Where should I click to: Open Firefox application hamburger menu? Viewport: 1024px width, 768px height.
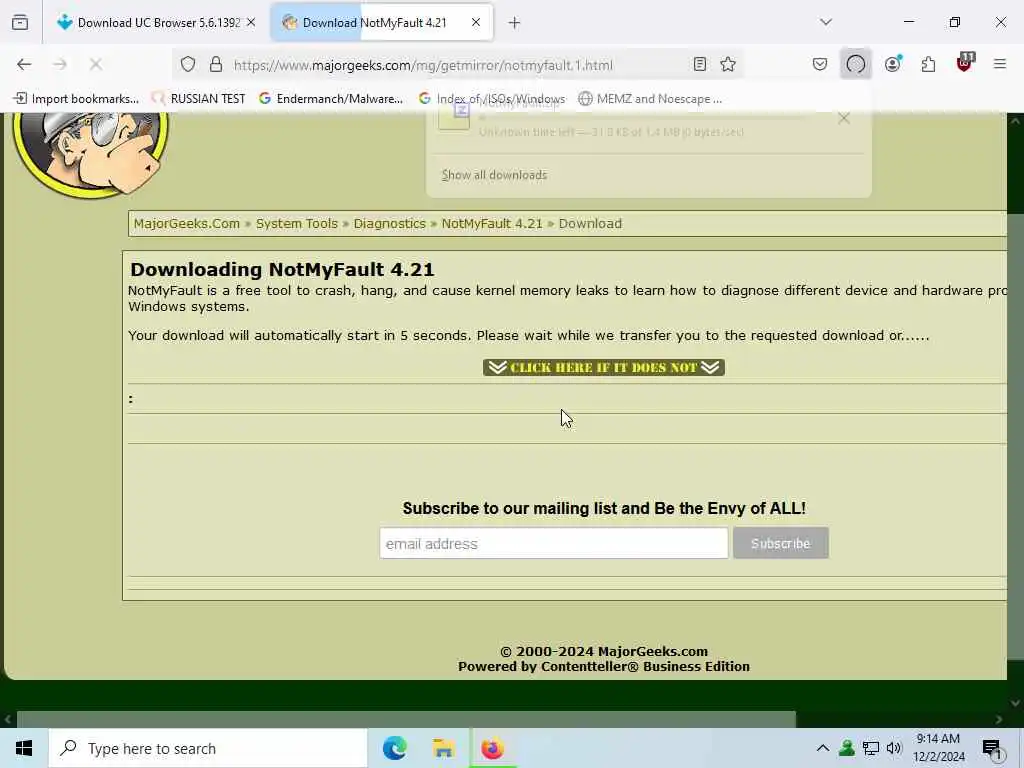[1000, 64]
